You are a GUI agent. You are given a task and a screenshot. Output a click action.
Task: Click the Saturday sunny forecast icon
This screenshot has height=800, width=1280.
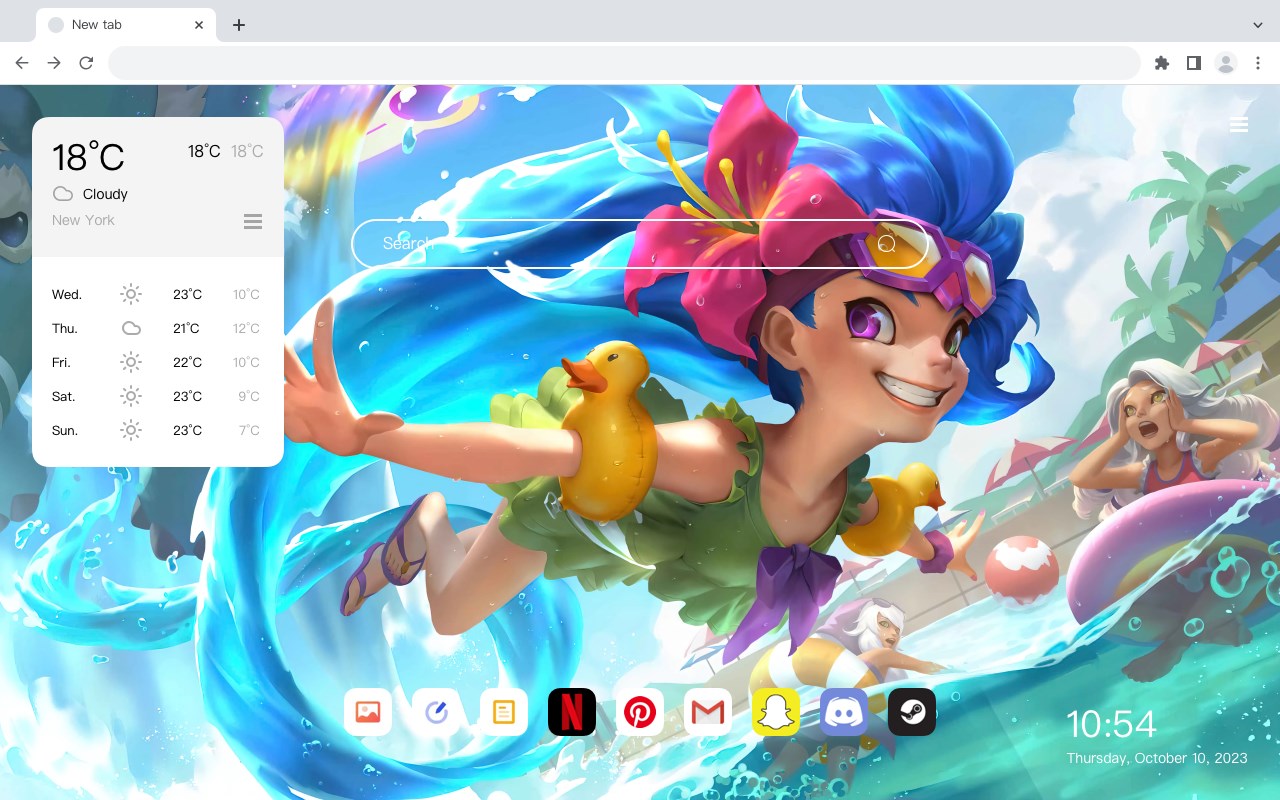click(131, 396)
